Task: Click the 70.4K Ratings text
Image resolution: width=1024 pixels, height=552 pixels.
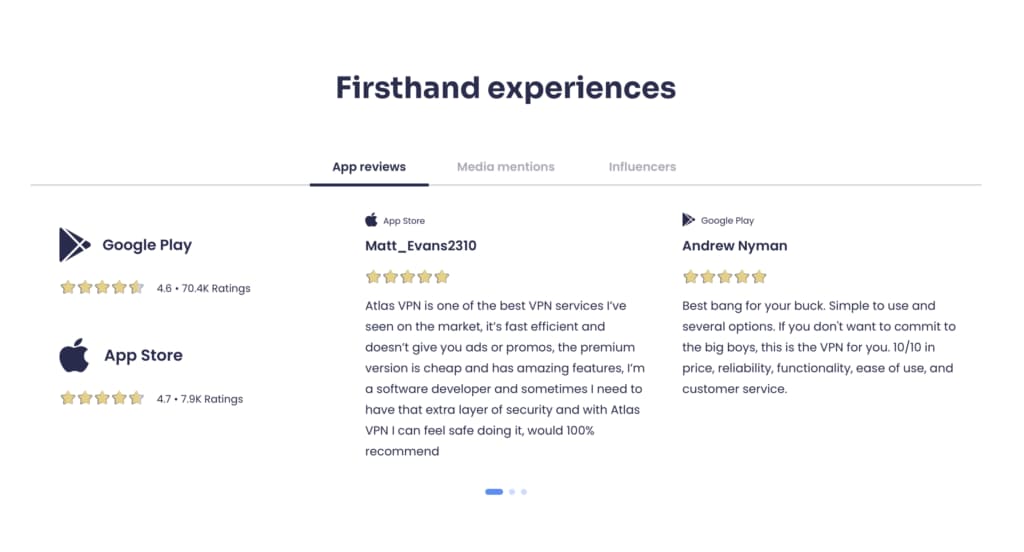Action: (216, 288)
